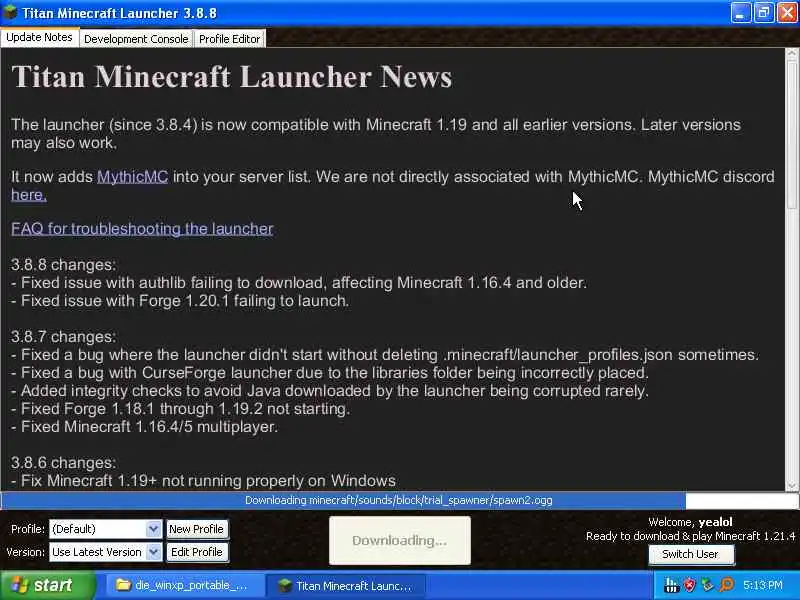
Task: Click the Safely Remove Hardware tray icon
Action: [708, 585]
